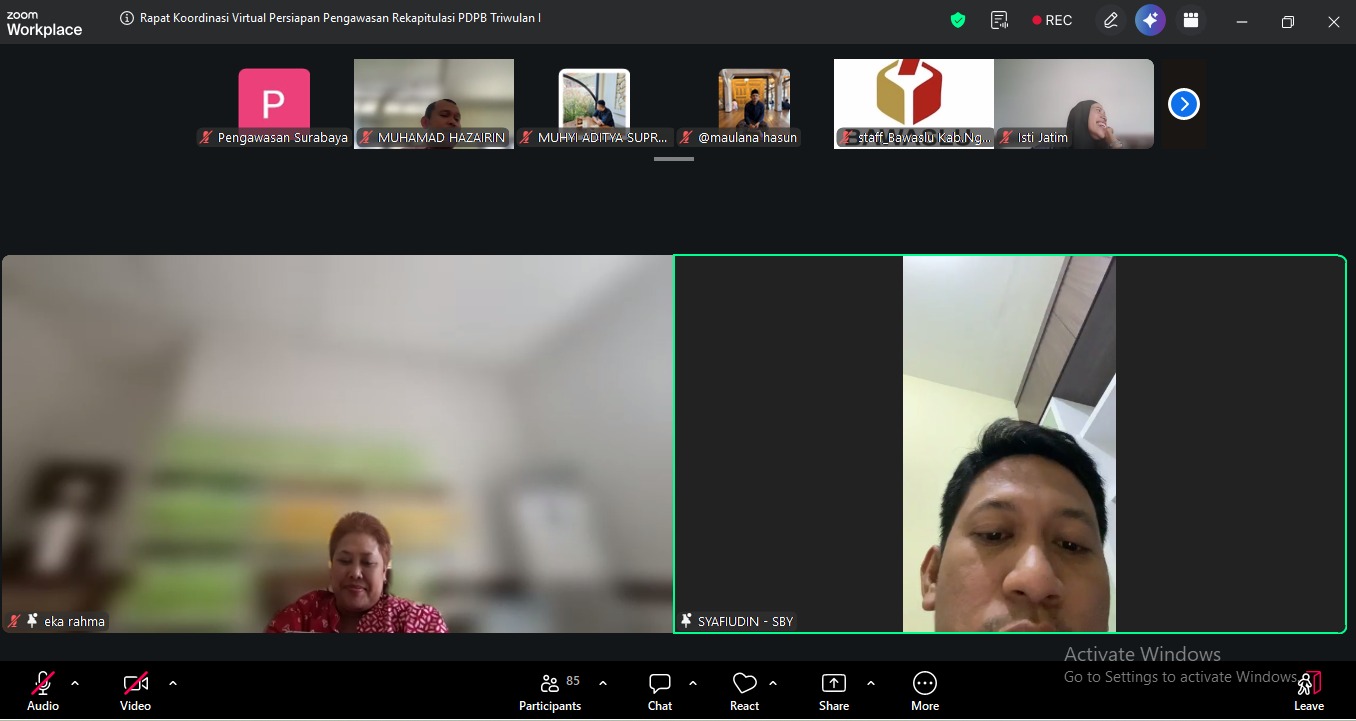This screenshot has width=1356, height=721.
Task: Click the Share screen button
Action: click(833, 691)
